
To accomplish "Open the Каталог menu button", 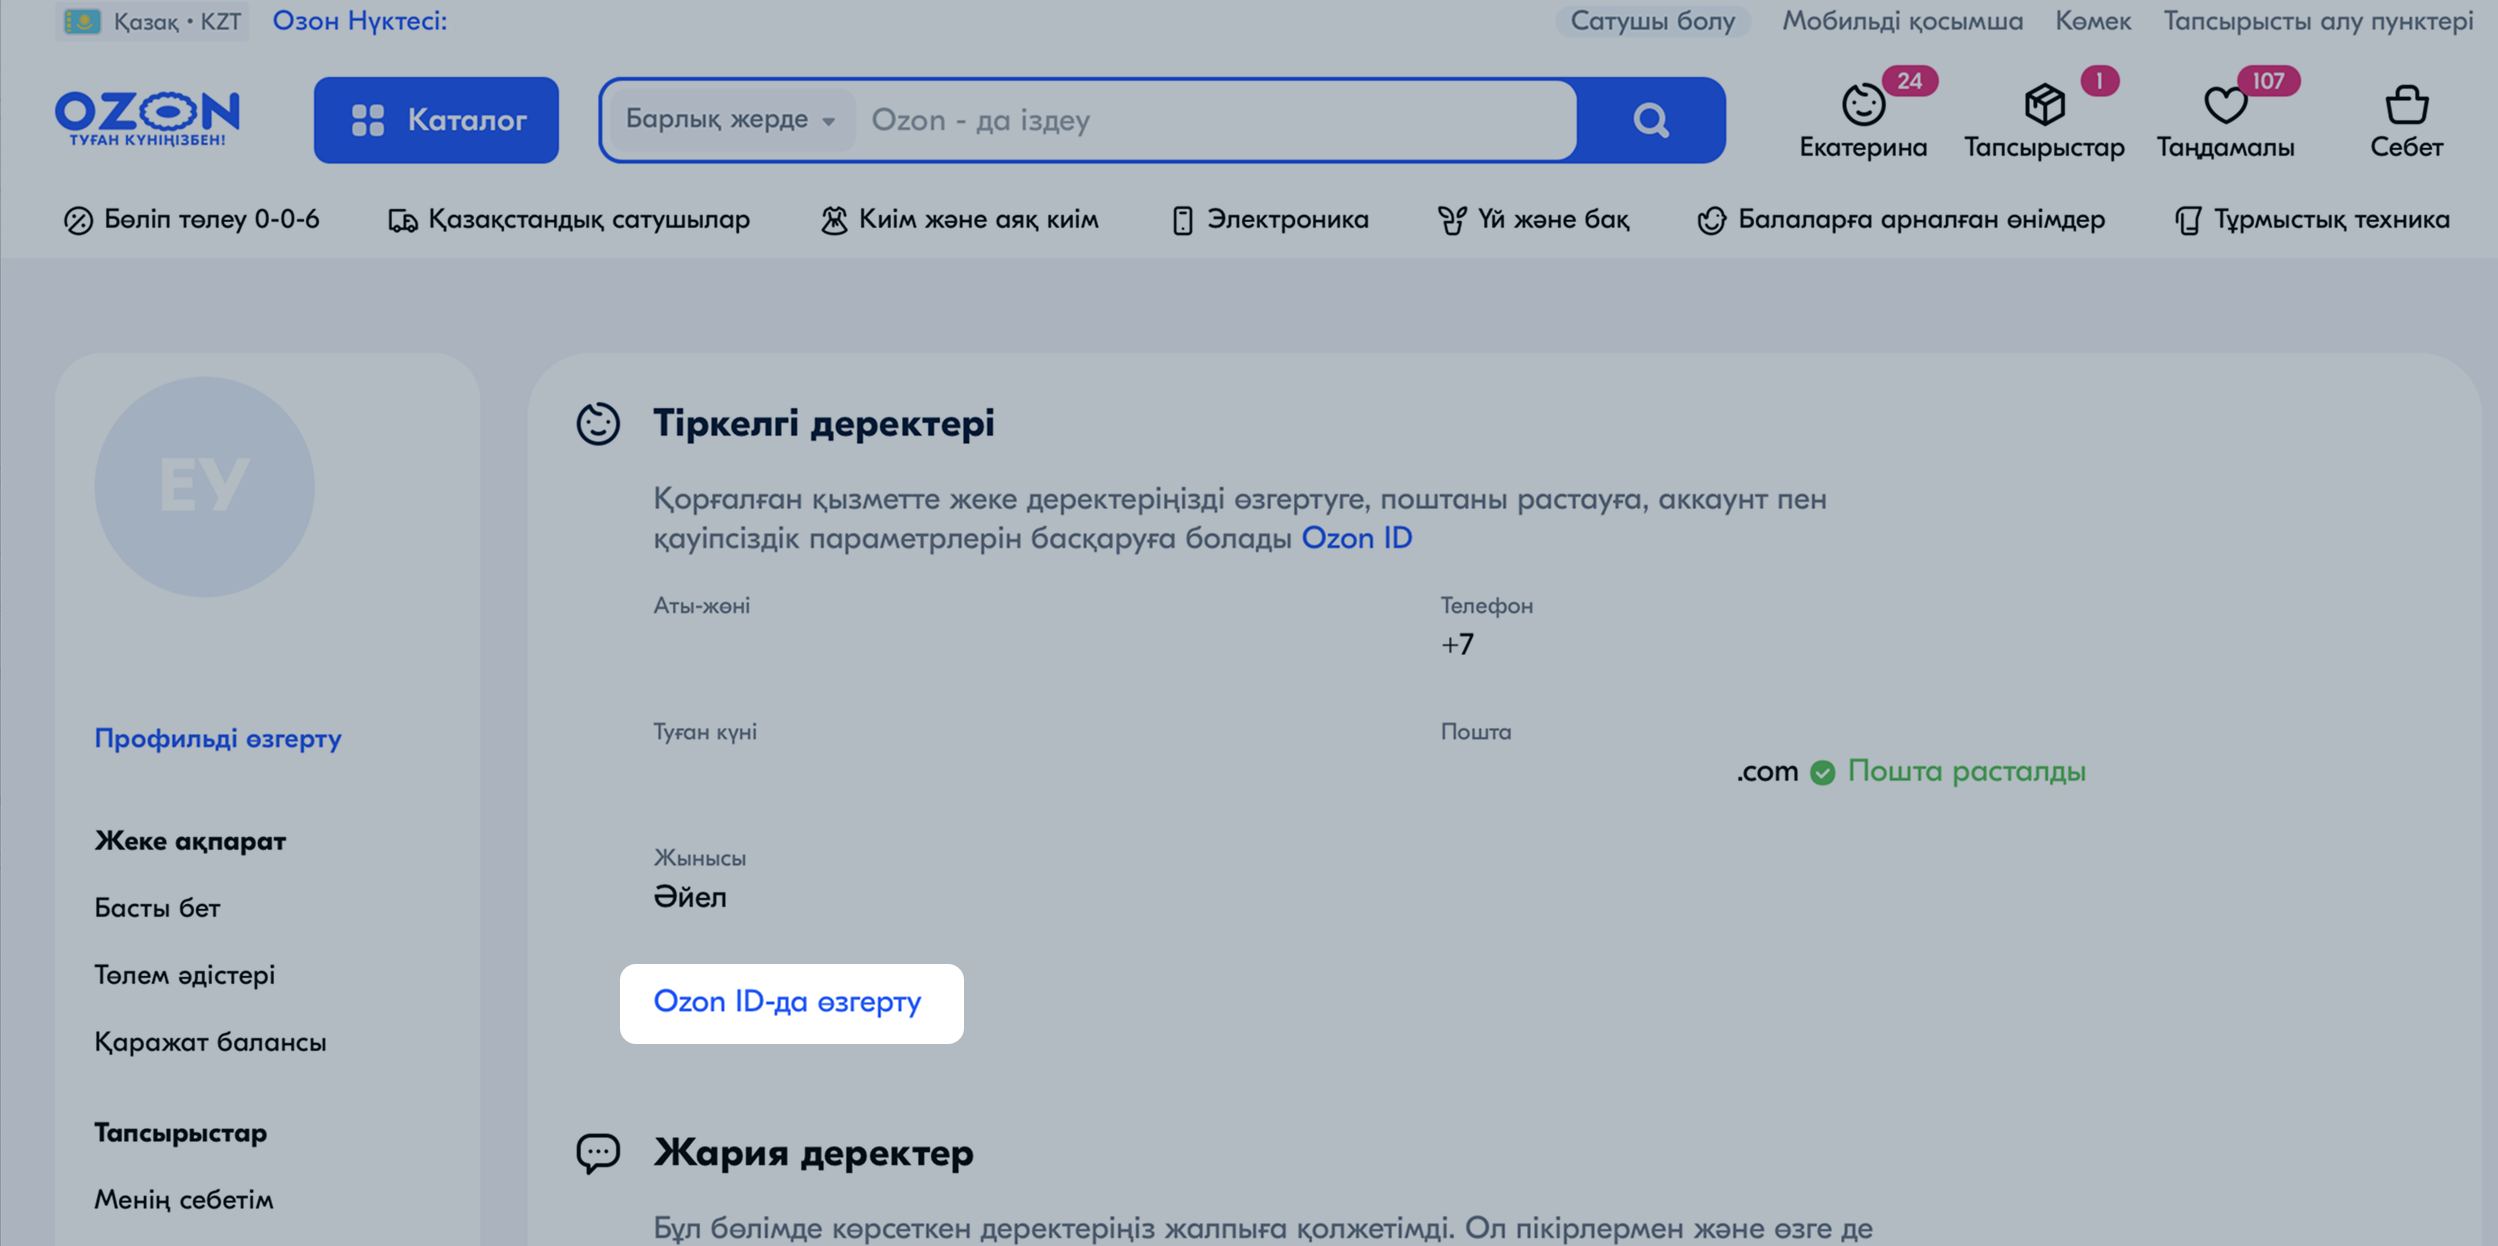I will (436, 120).
